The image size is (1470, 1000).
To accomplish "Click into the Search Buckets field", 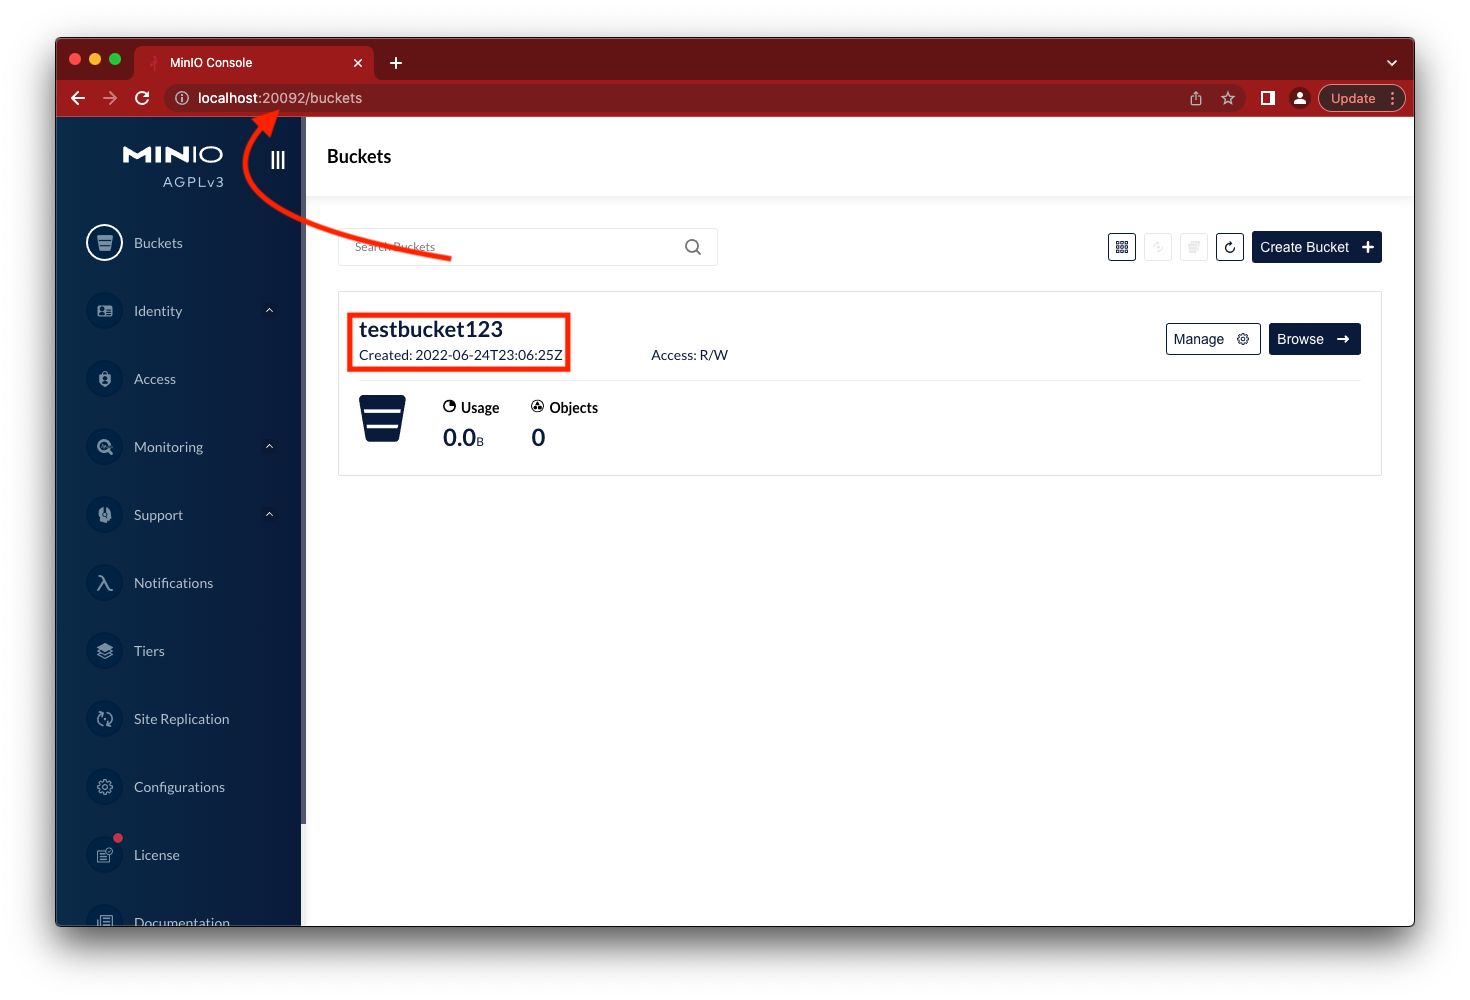I will coord(510,247).
